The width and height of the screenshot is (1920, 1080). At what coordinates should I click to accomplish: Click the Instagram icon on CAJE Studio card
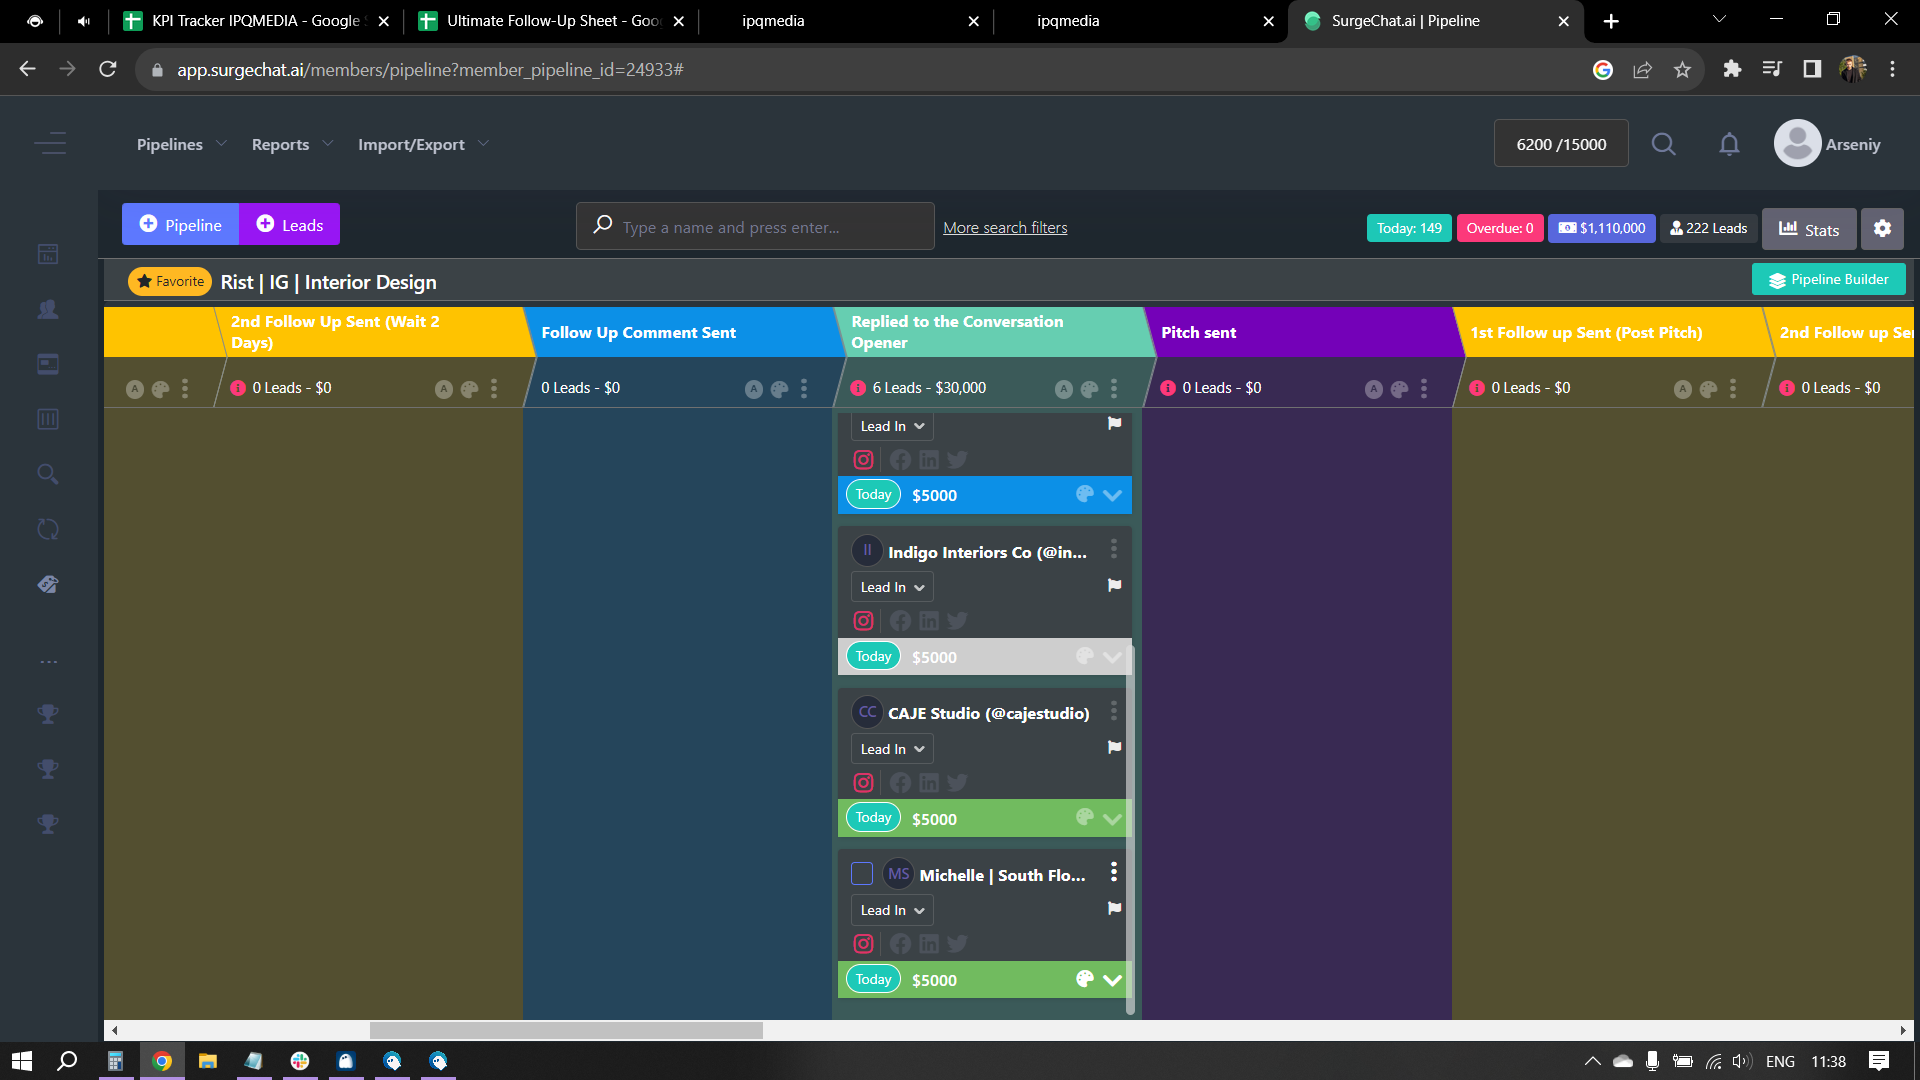pos(864,783)
